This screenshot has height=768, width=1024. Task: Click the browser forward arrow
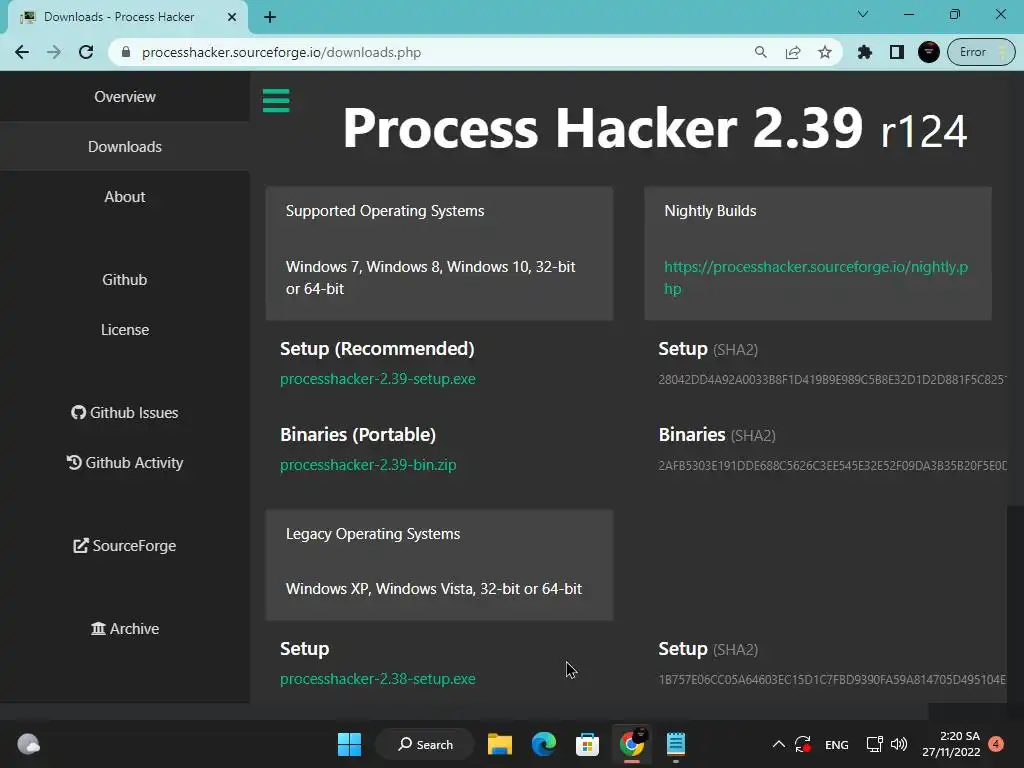54,52
